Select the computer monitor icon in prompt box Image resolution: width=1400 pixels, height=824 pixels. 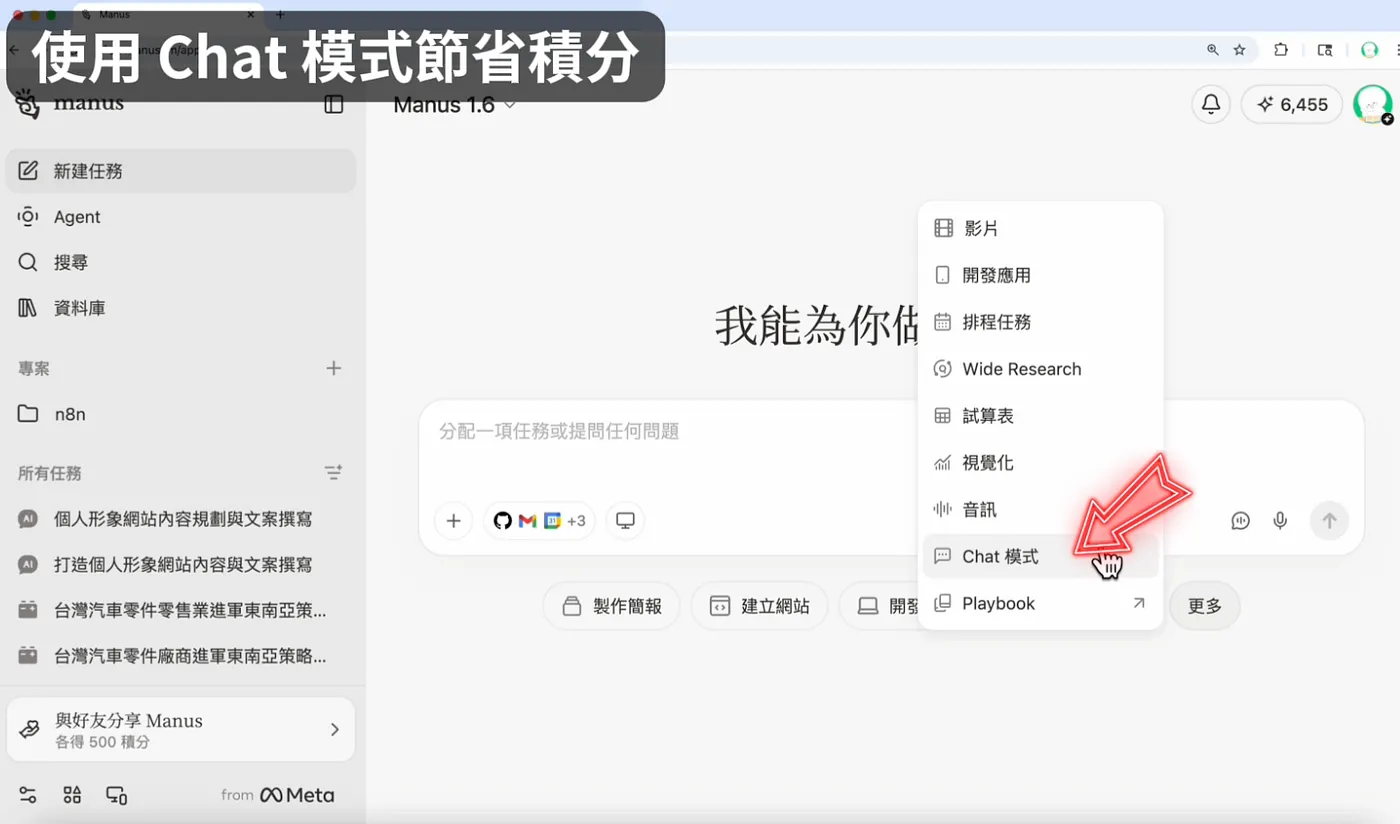point(625,521)
